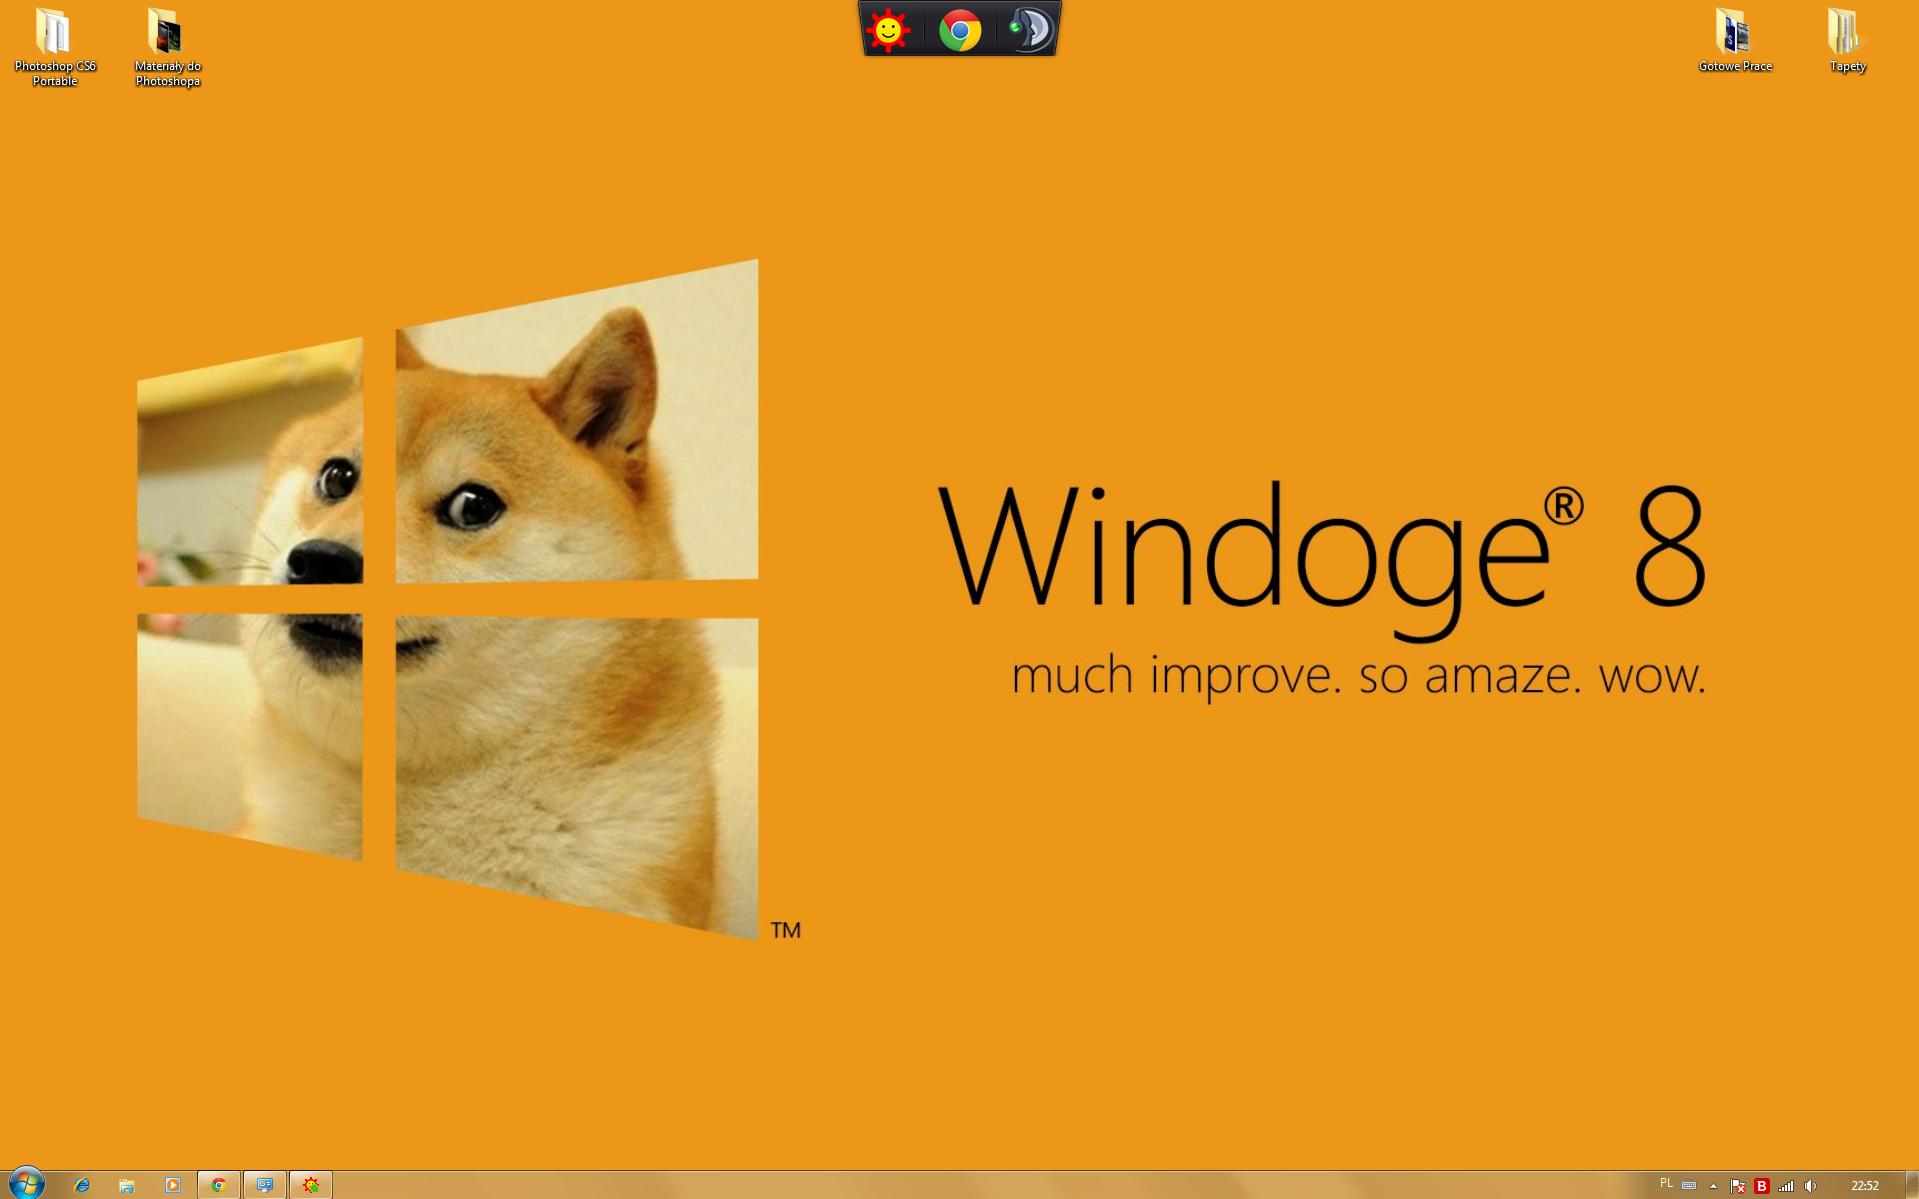Launch TeamSpeak from the top dock
1919x1199 pixels.
pyautogui.click(x=1030, y=30)
